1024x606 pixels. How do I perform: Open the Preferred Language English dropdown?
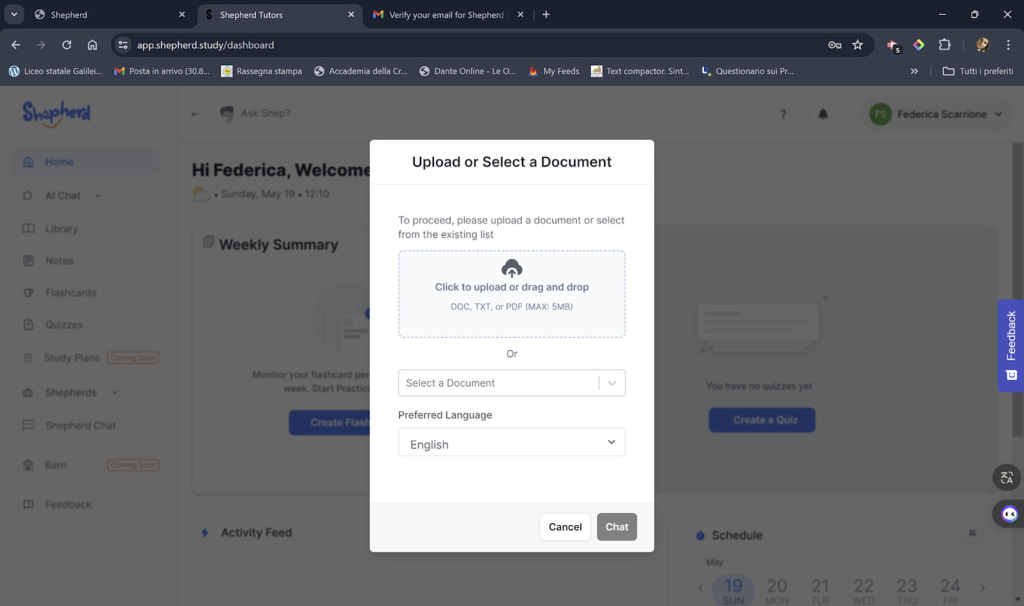pyautogui.click(x=511, y=443)
